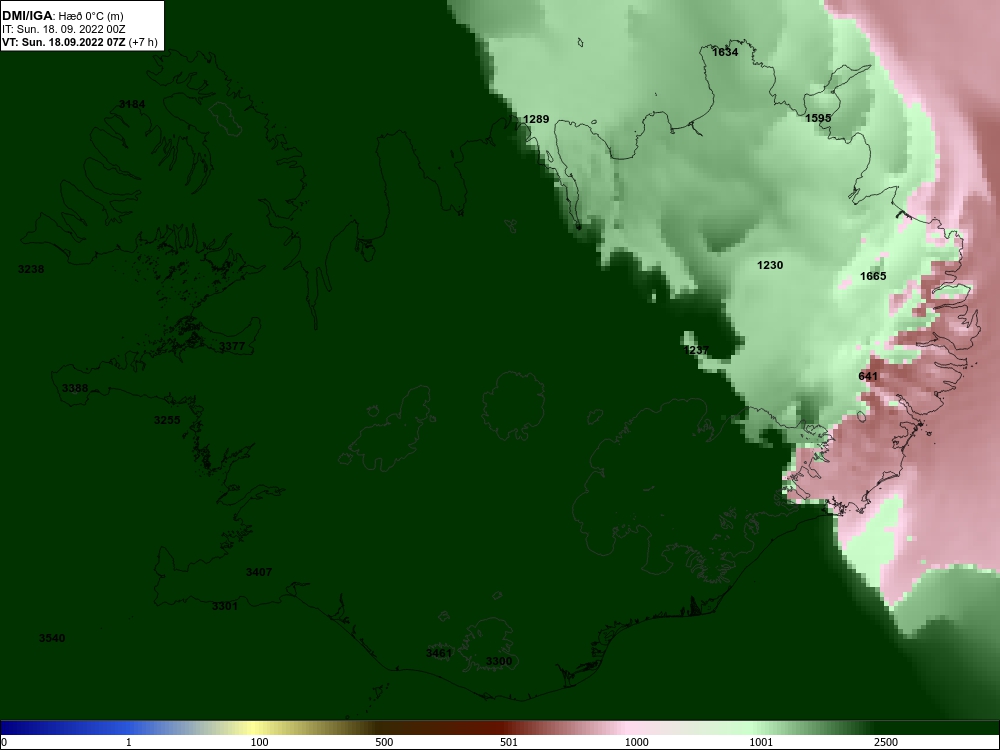Click the 1665 height label
Screen dimensions: 1000x750
873,276
